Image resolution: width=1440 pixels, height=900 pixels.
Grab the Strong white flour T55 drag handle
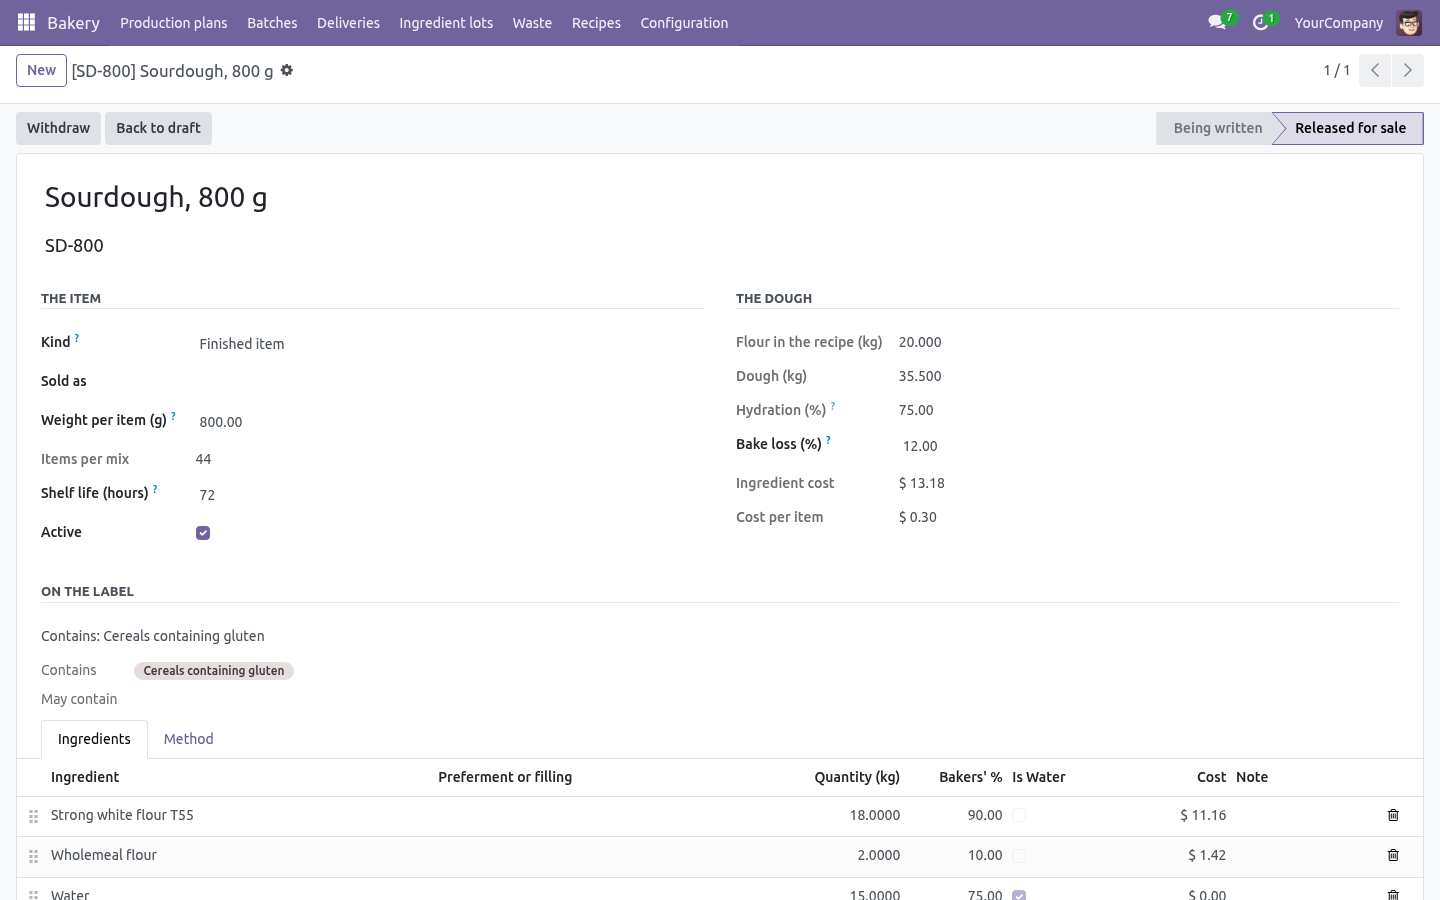(x=33, y=816)
